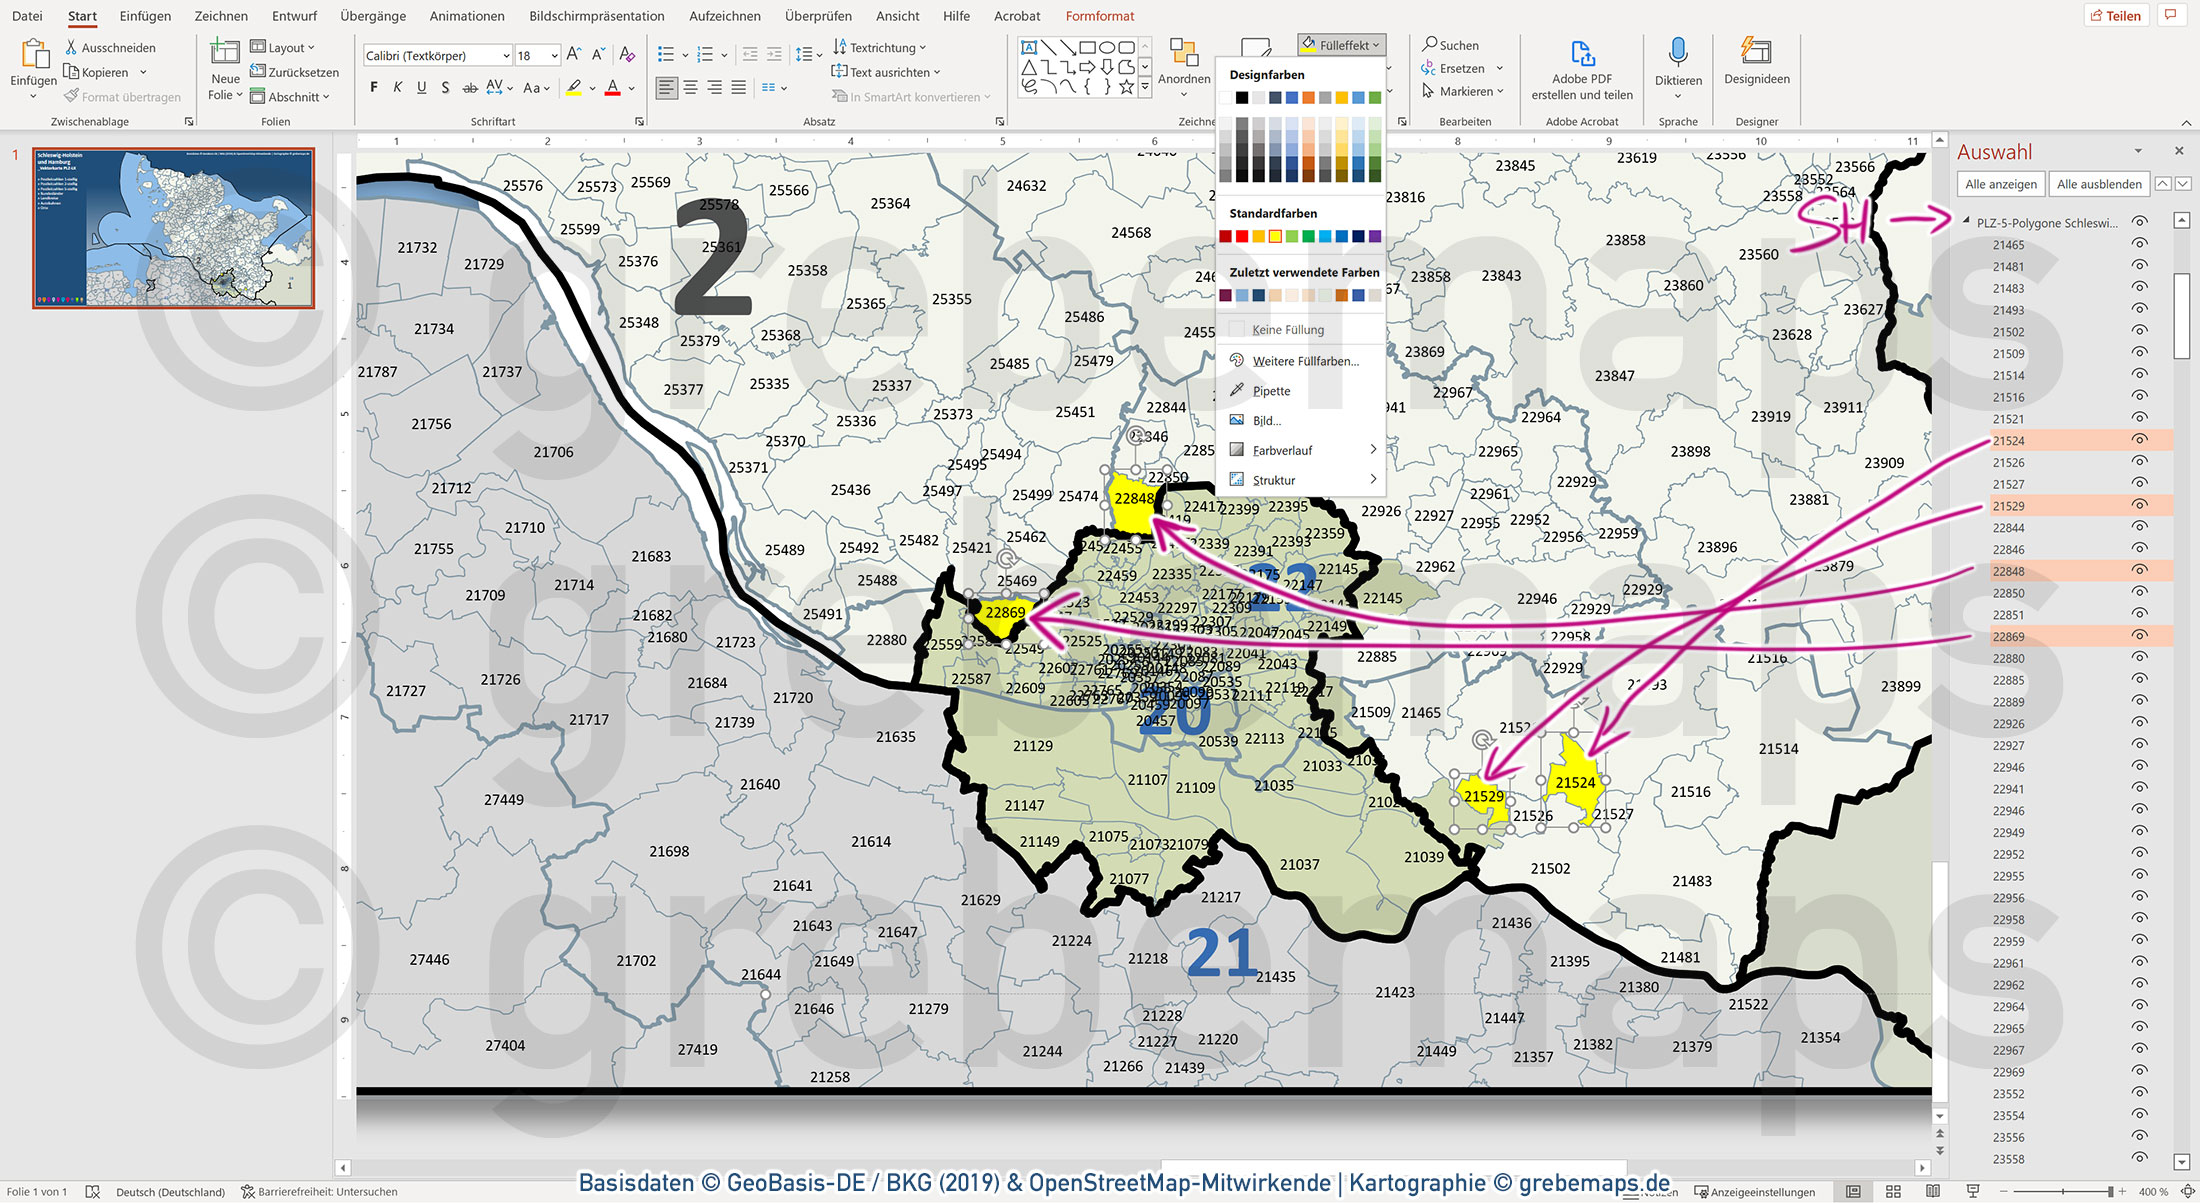Toggle visibility of the 22848 object
2200x1203 pixels.
2139,571
